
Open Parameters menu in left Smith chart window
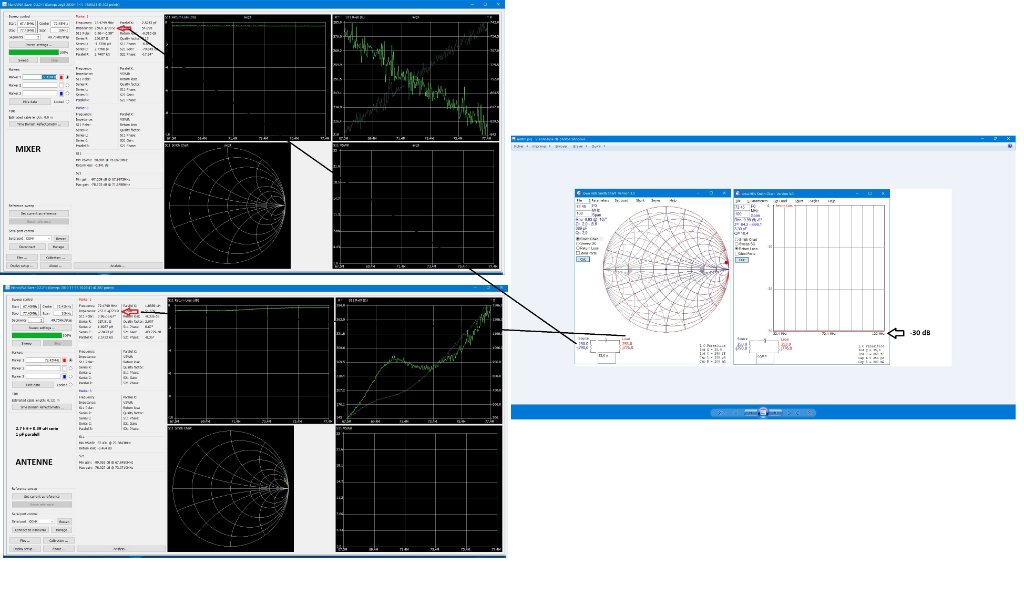tap(599, 201)
